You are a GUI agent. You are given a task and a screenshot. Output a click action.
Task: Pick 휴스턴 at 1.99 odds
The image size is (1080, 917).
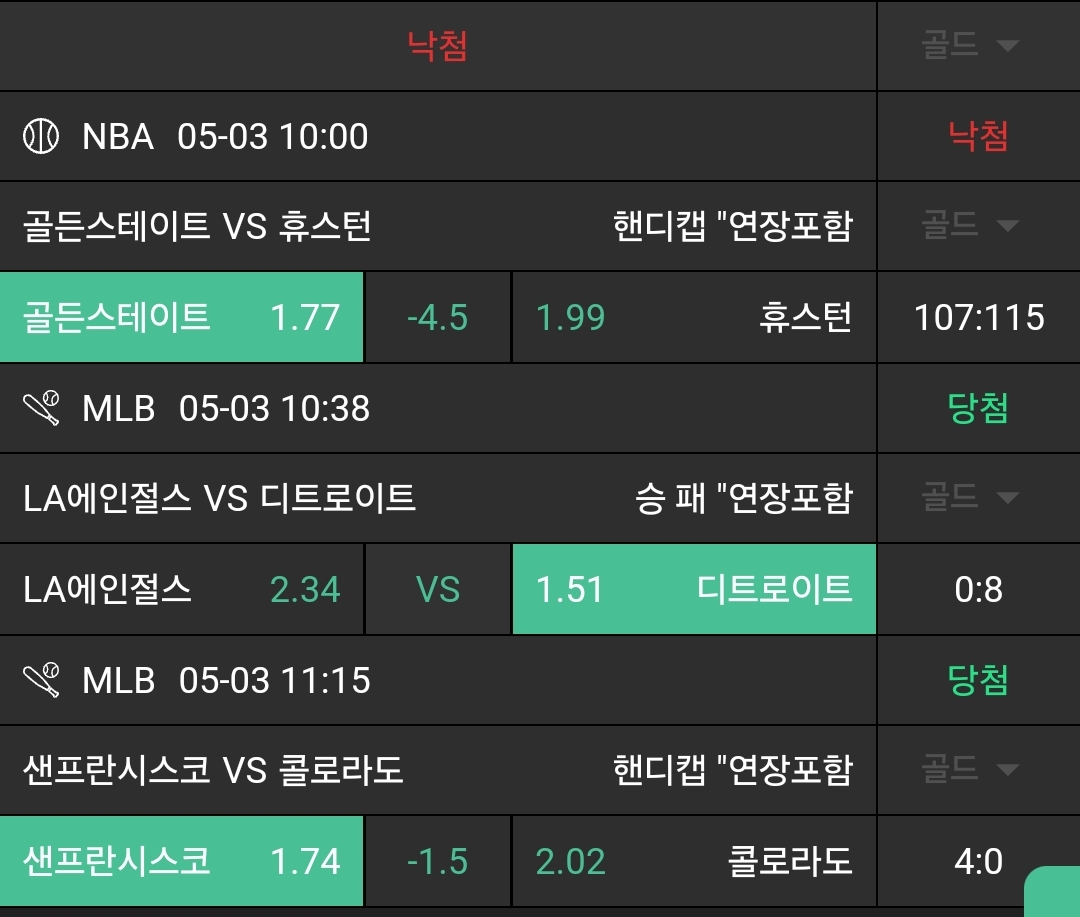click(693, 317)
